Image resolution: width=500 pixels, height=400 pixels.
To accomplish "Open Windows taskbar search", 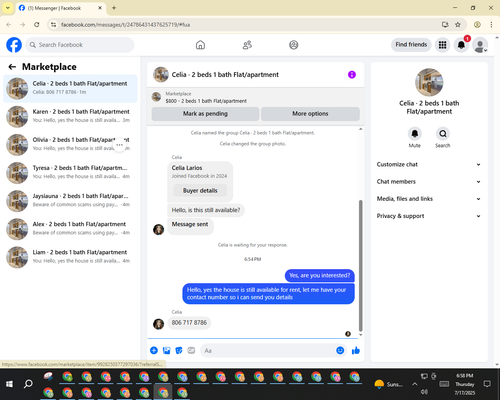I will tap(28, 384).
